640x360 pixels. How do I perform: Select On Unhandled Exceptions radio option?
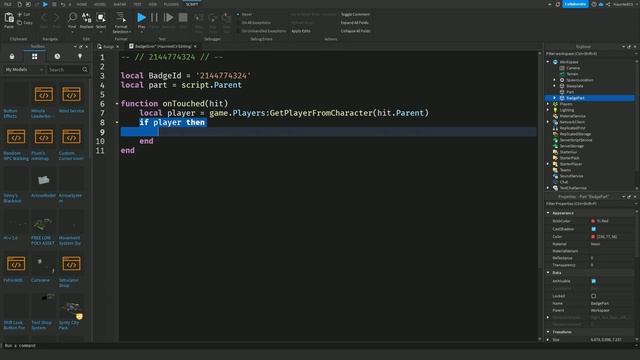(238, 31)
